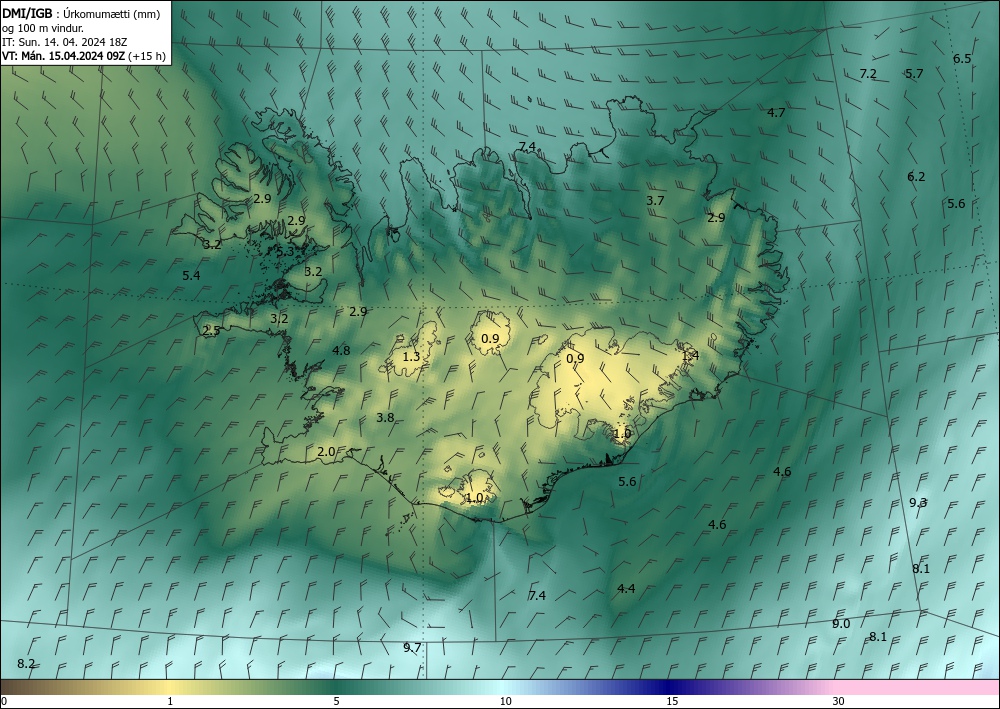Click the map value '6.2'
The height and width of the screenshot is (709, 1000).
[916, 177]
